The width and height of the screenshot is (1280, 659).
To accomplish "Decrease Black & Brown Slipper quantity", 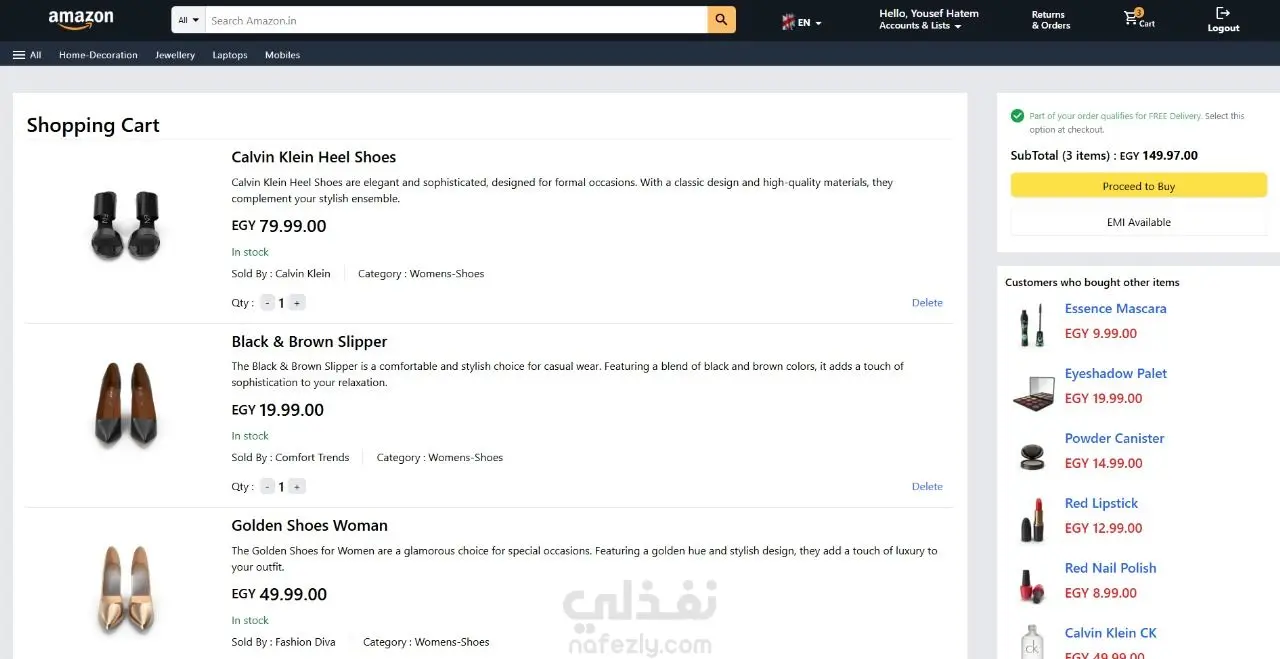I will coord(267,487).
